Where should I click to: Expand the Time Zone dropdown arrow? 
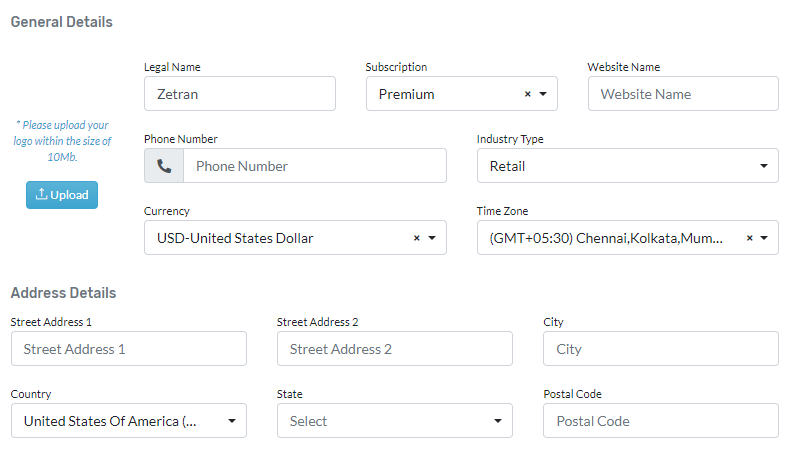click(764, 238)
